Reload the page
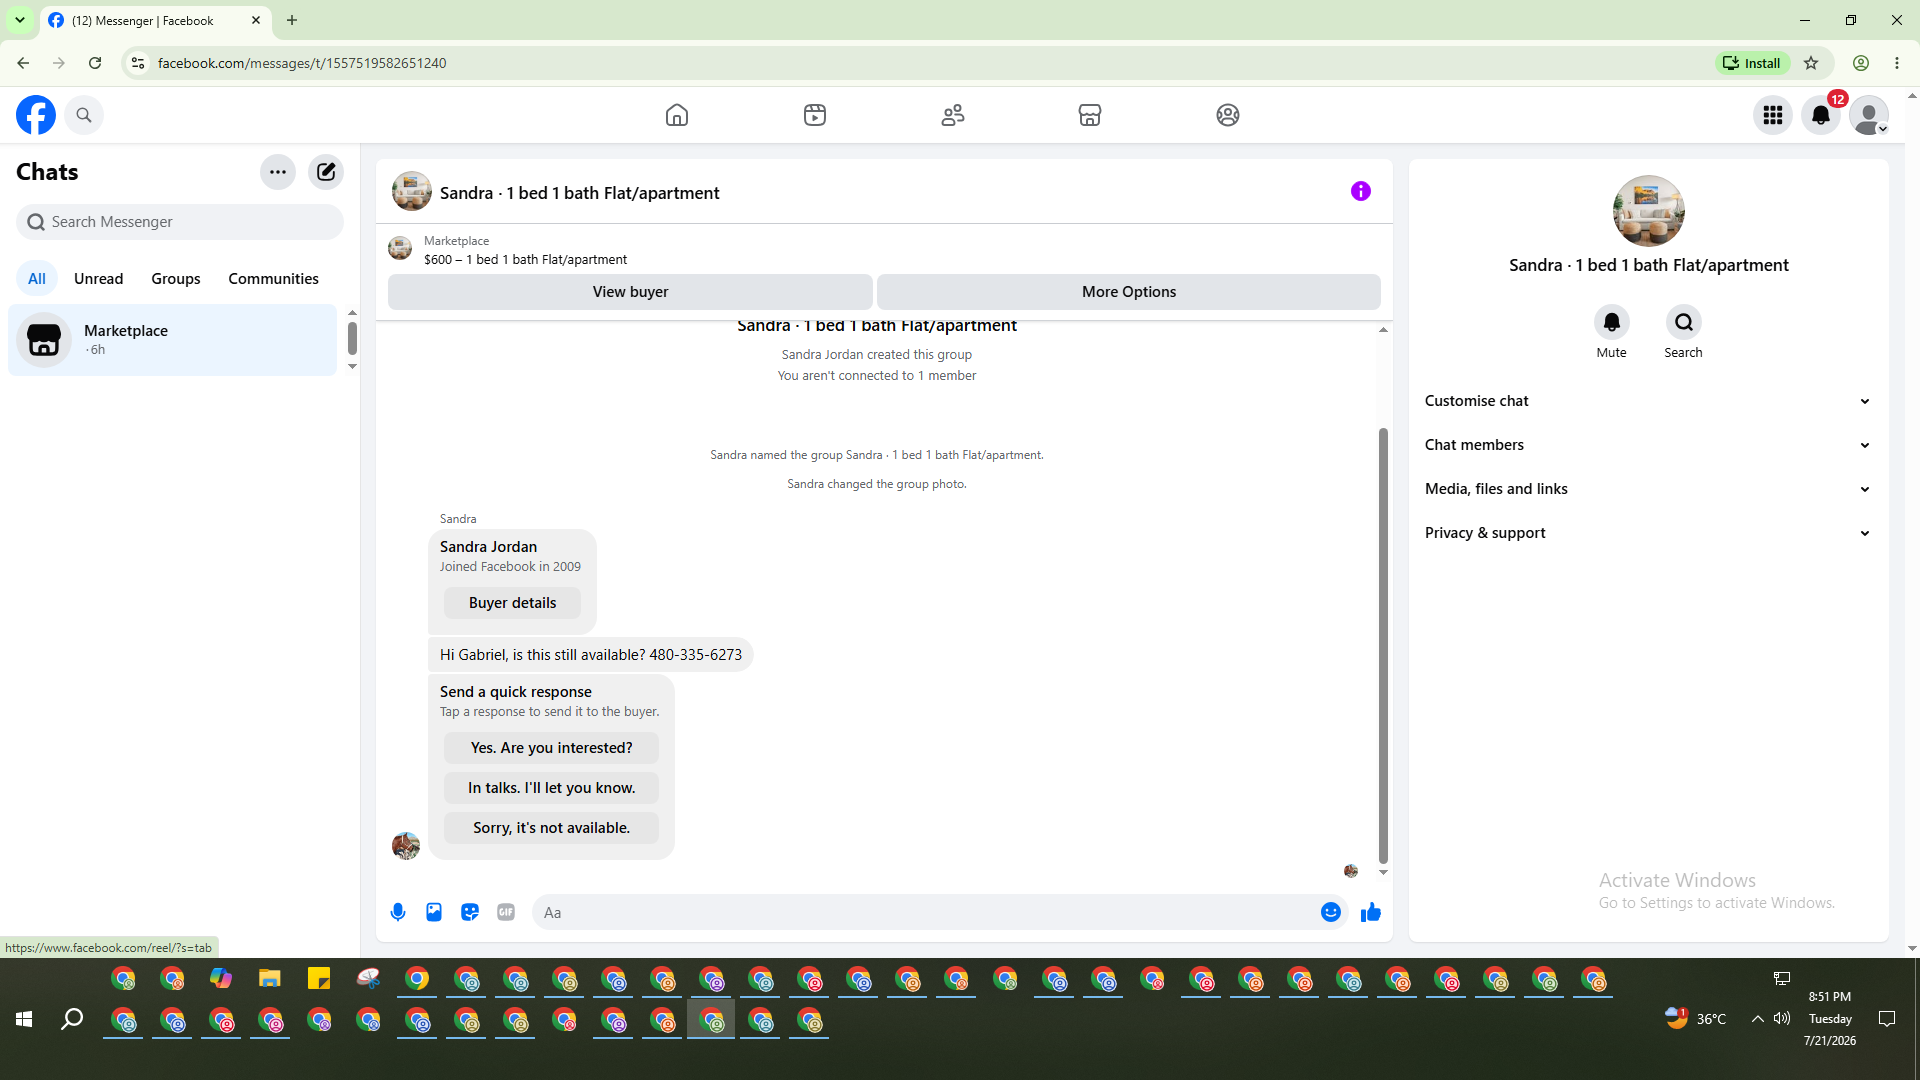Image resolution: width=1920 pixels, height=1080 pixels. point(95,63)
